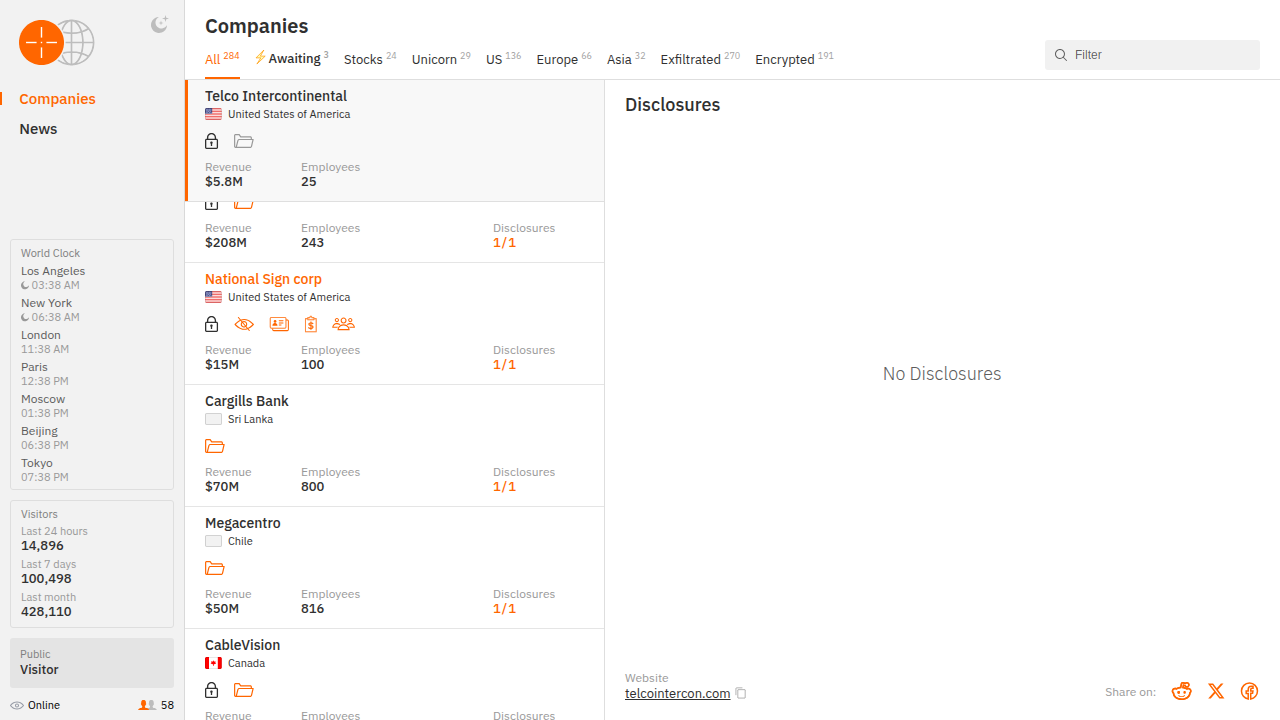Select the All companies tab
The width and height of the screenshot is (1280, 720).
pos(222,59)
